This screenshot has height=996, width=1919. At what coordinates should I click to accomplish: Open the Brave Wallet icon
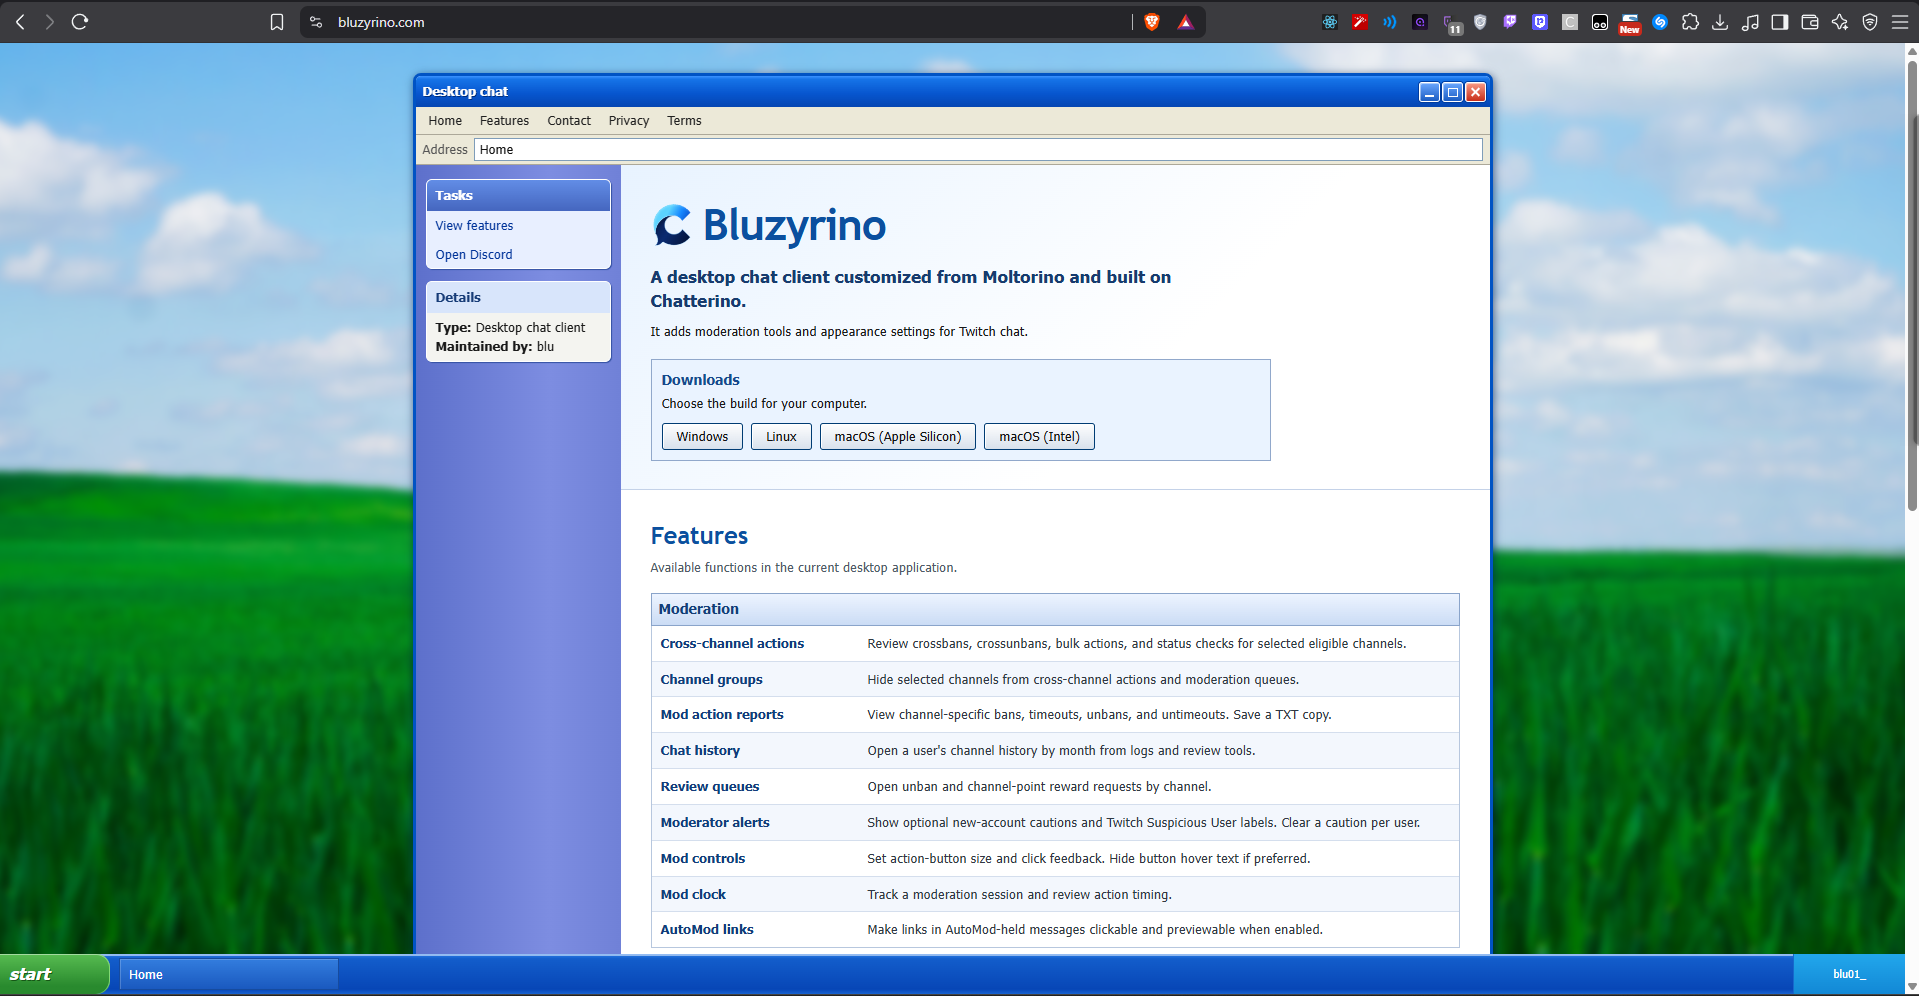coord(1810,22)
